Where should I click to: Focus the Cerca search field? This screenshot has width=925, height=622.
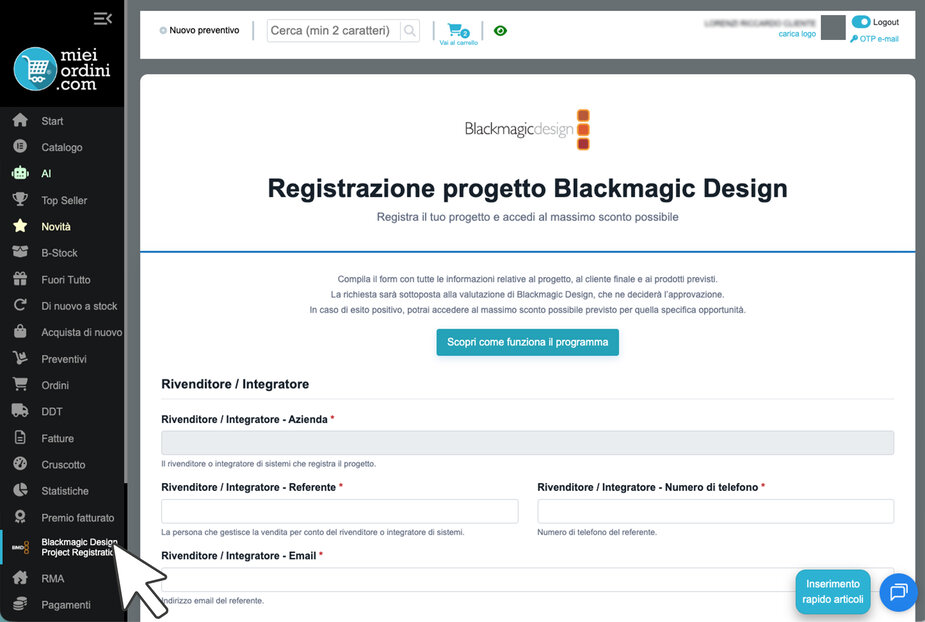(334, 31)
